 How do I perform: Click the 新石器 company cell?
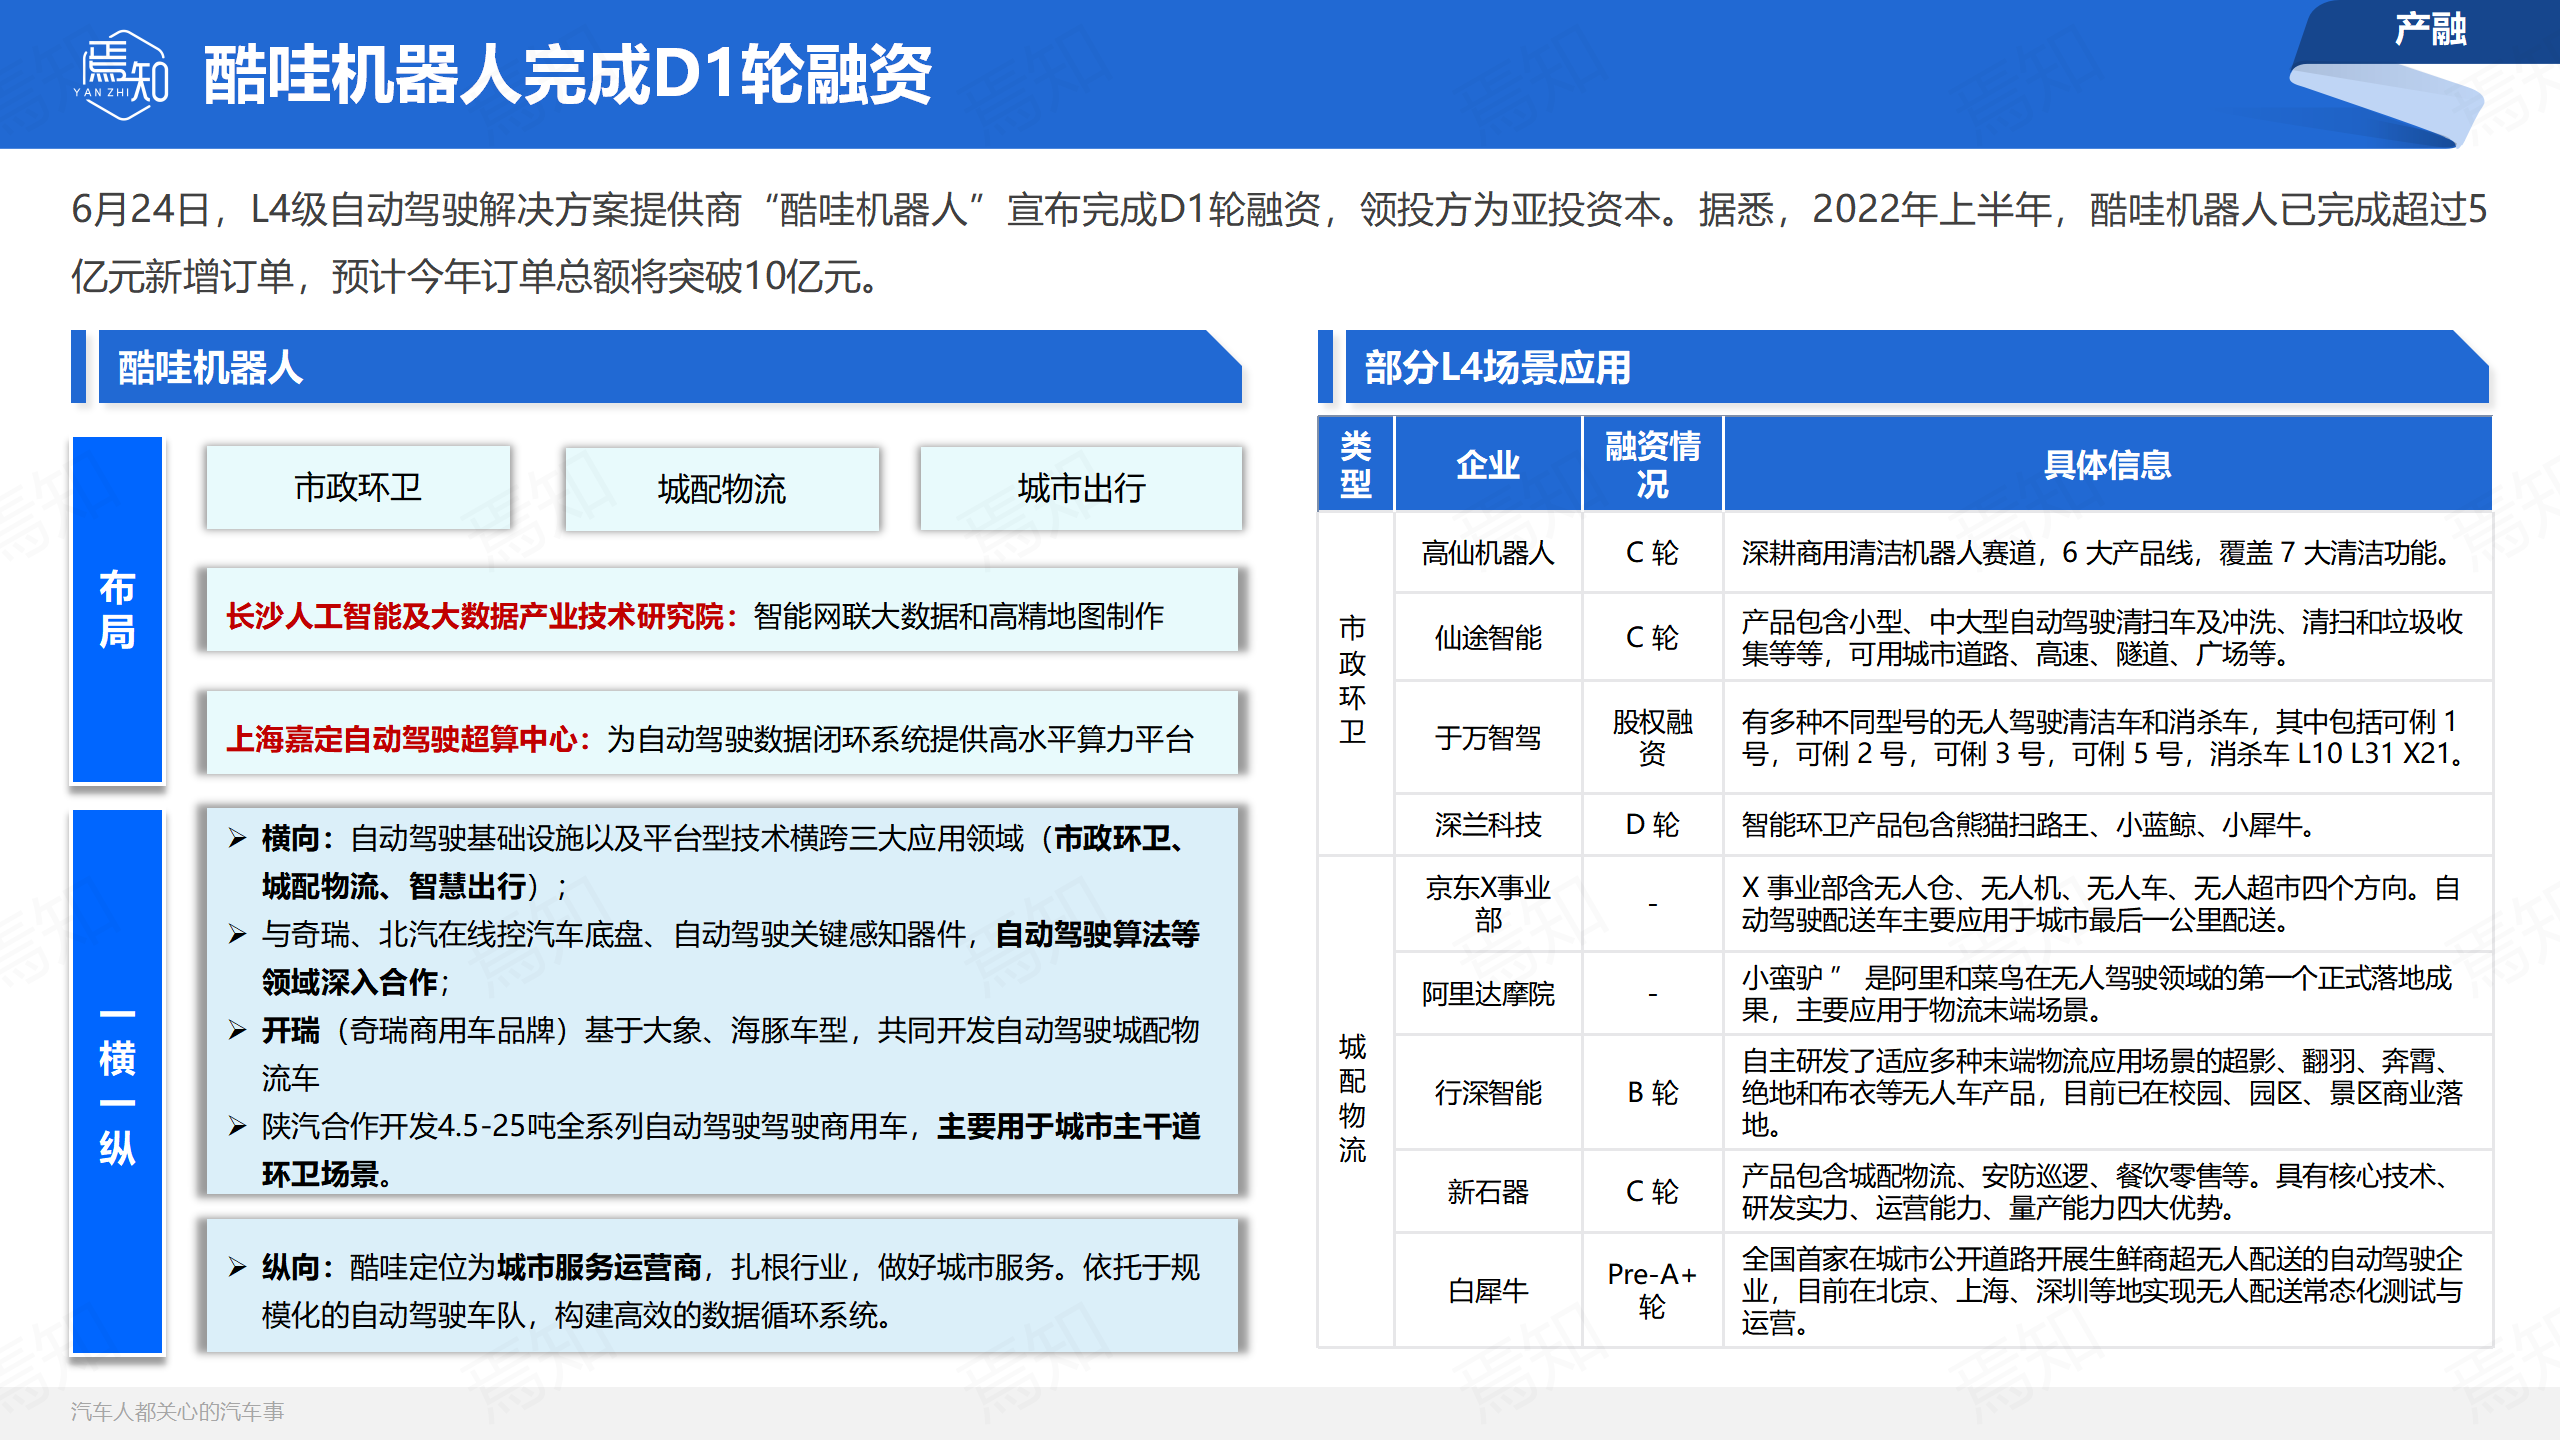(x=1487, y=1191)
